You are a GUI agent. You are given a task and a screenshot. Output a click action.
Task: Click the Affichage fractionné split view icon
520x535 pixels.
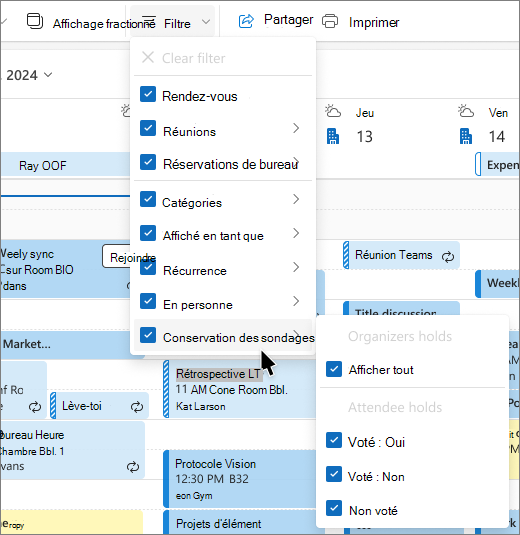(x=35, y=21)
